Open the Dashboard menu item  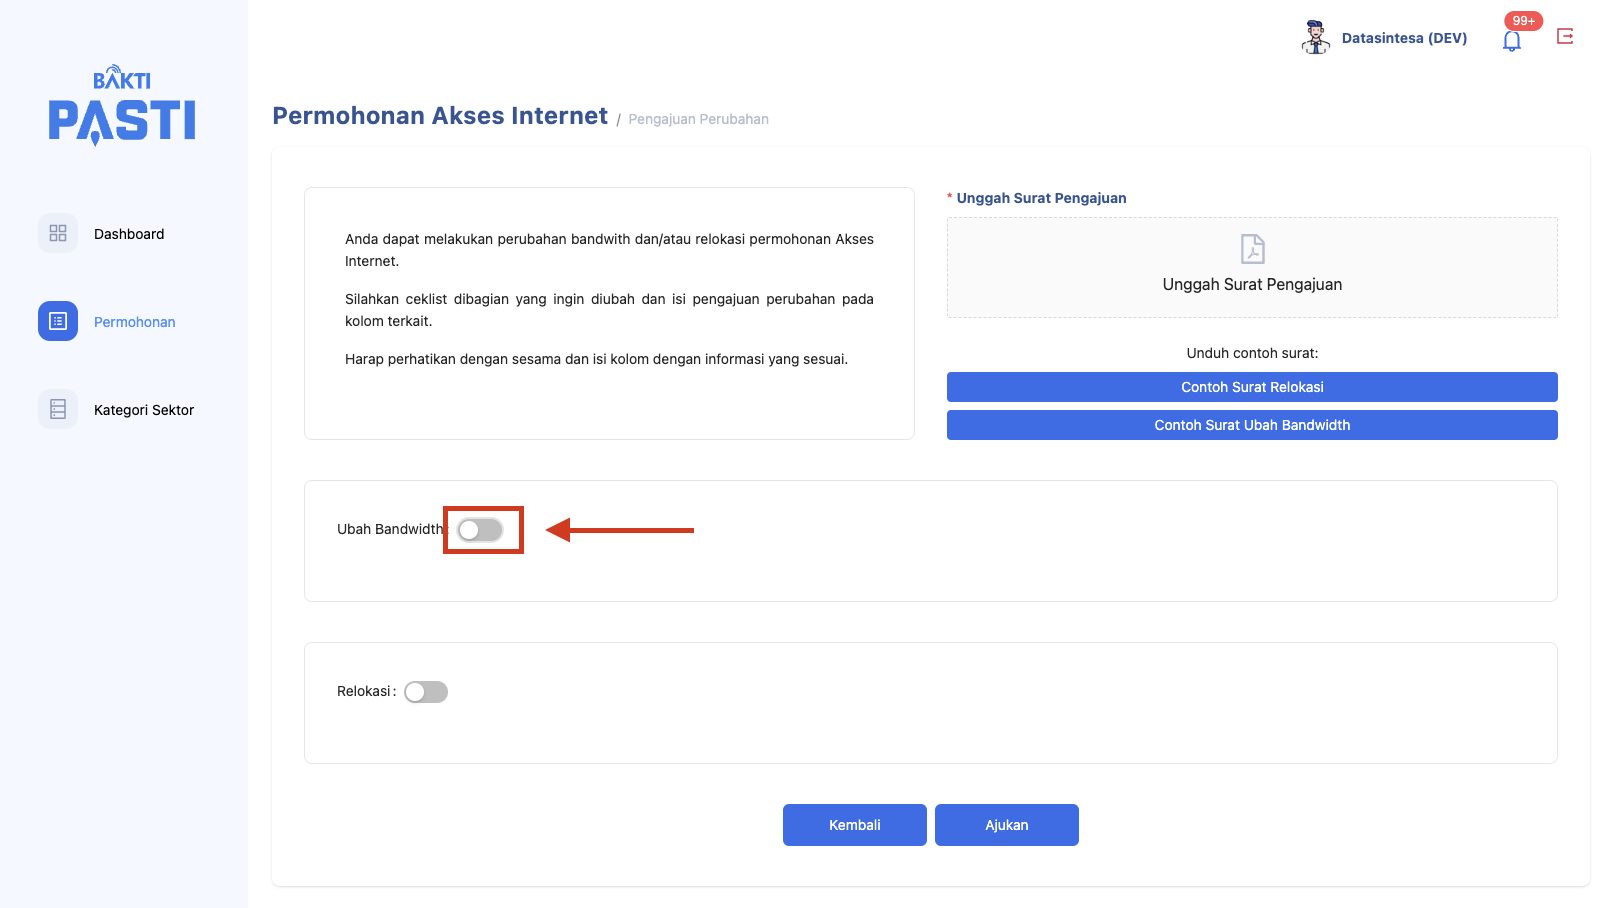pos(129,234)
